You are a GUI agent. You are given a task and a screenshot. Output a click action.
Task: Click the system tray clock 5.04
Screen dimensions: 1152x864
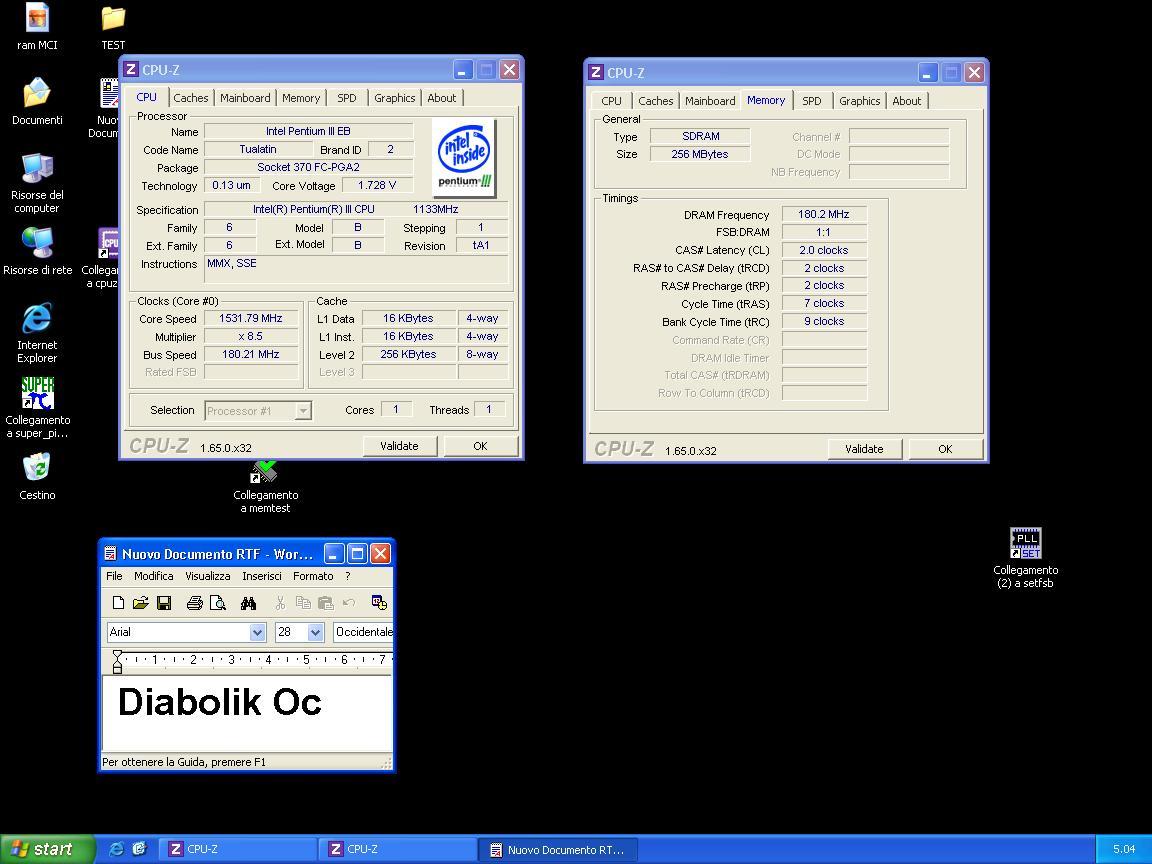(1124, 849)
